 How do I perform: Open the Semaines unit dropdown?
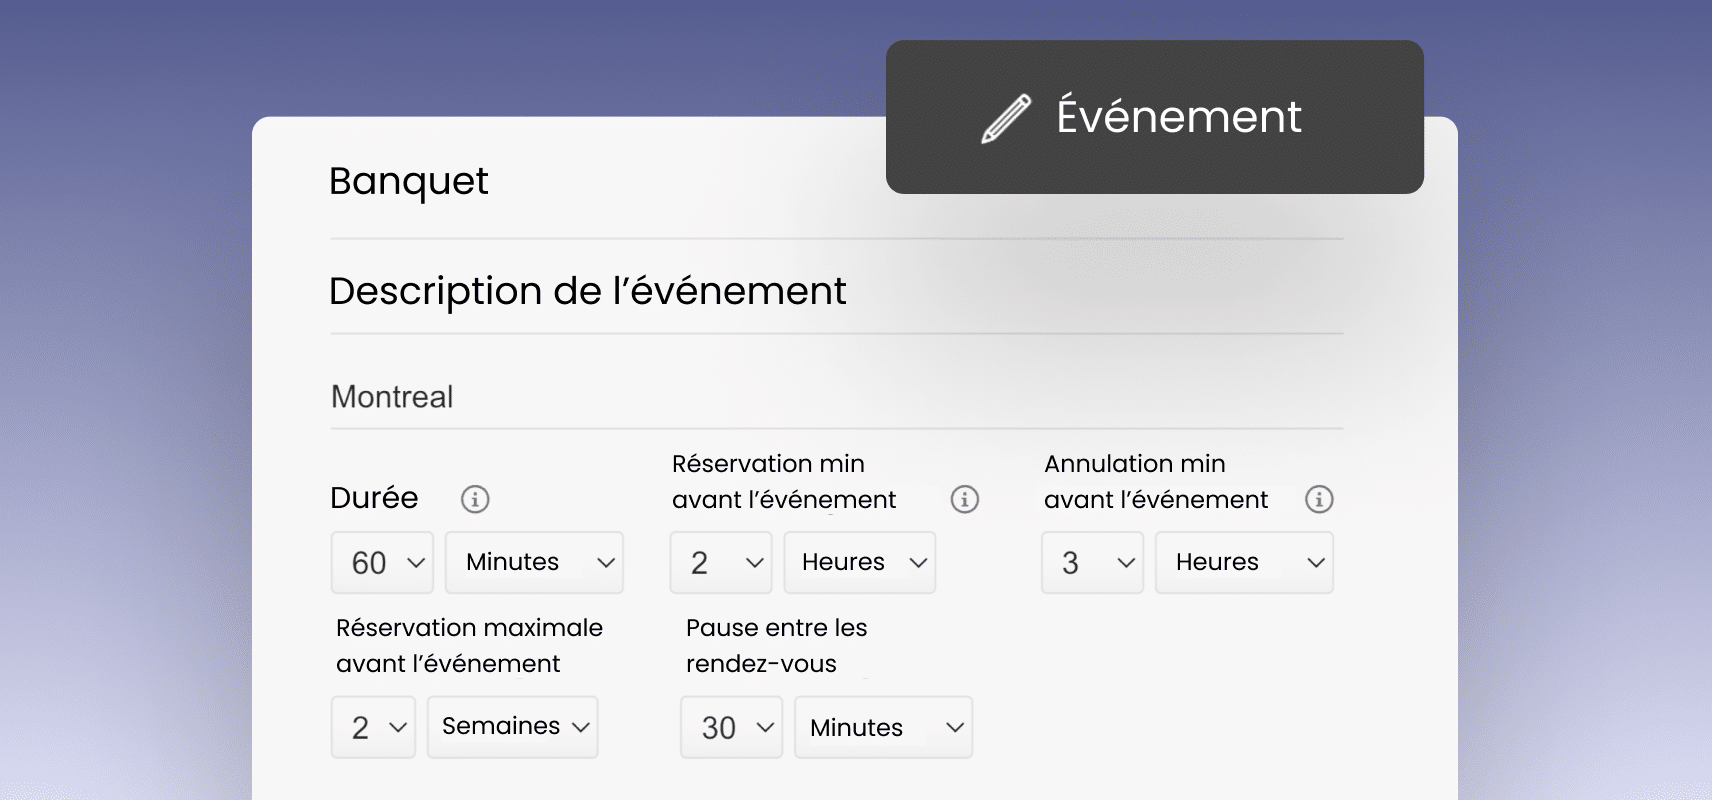pos(512,727)
